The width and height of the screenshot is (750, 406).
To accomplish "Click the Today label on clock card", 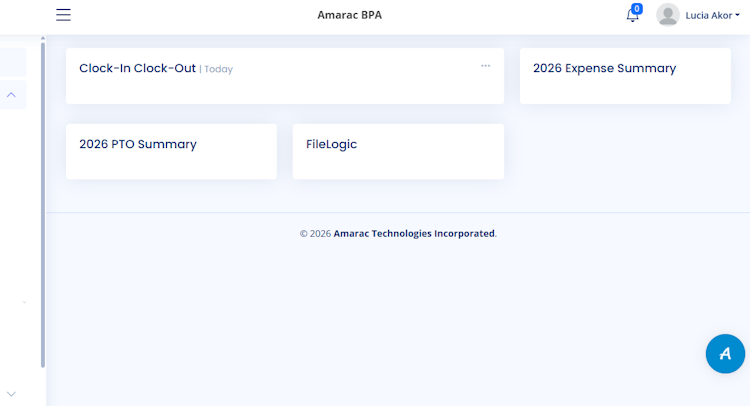I will tap(218, 70).
